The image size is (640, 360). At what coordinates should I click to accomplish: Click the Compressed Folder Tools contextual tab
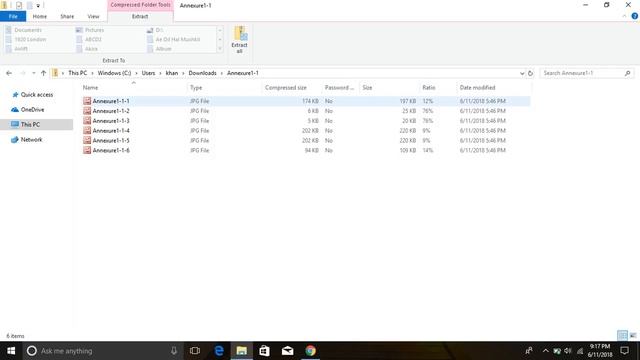pyautogui.click(x=140, y=5)
